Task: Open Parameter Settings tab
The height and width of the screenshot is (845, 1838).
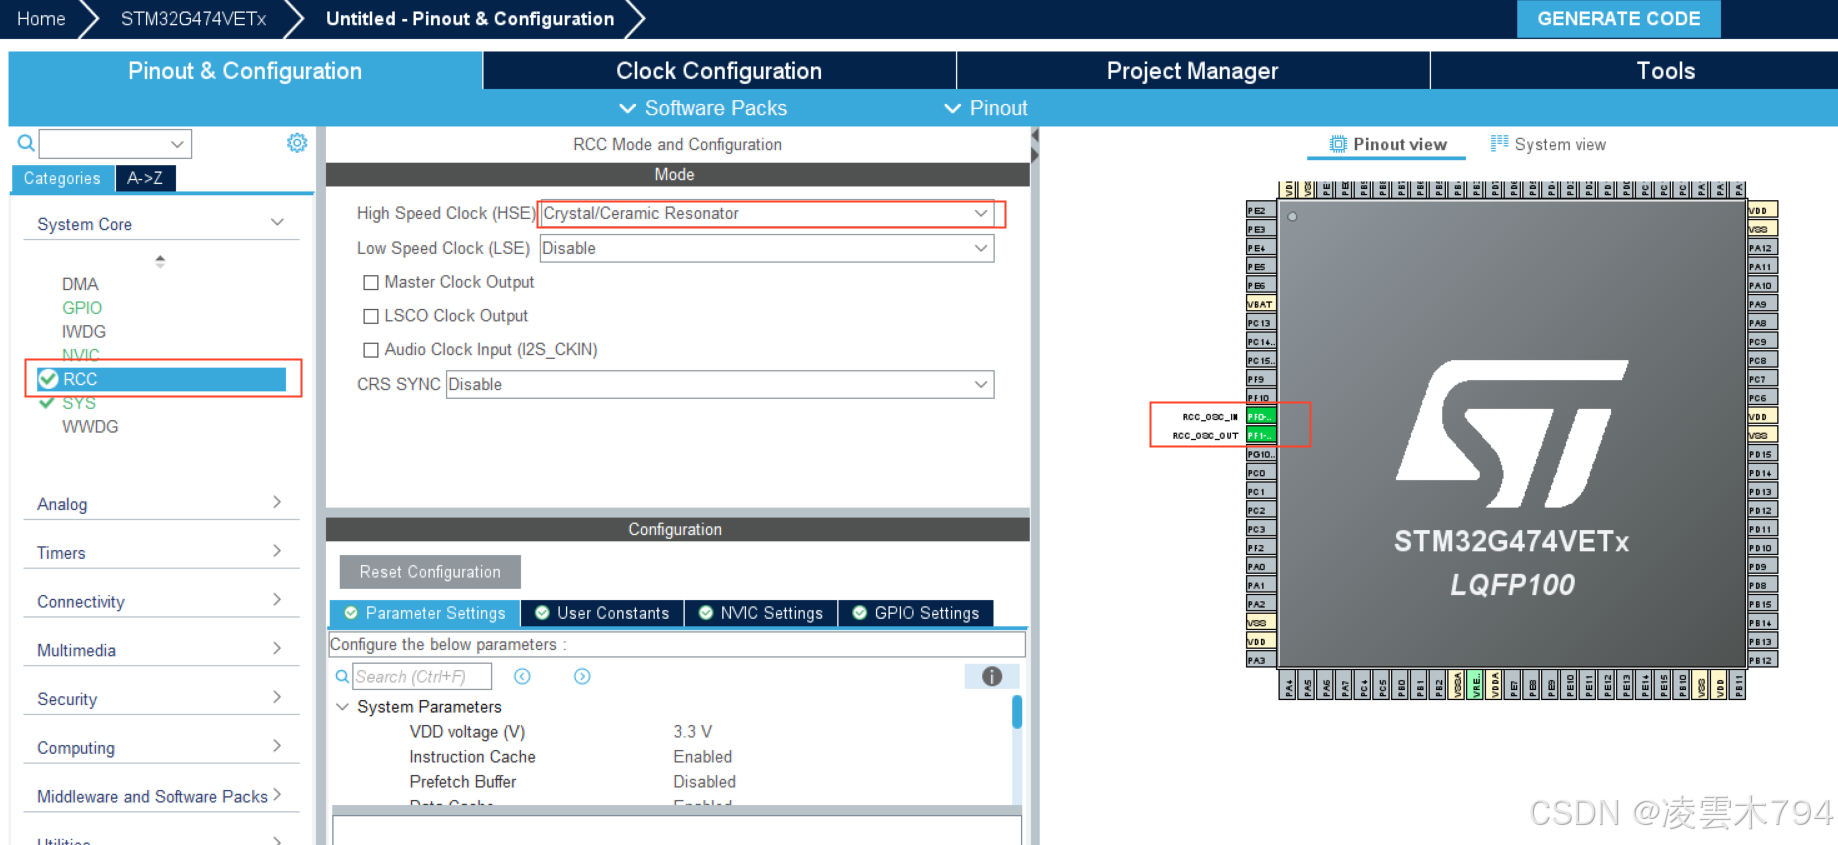Action: pos(424,613)
